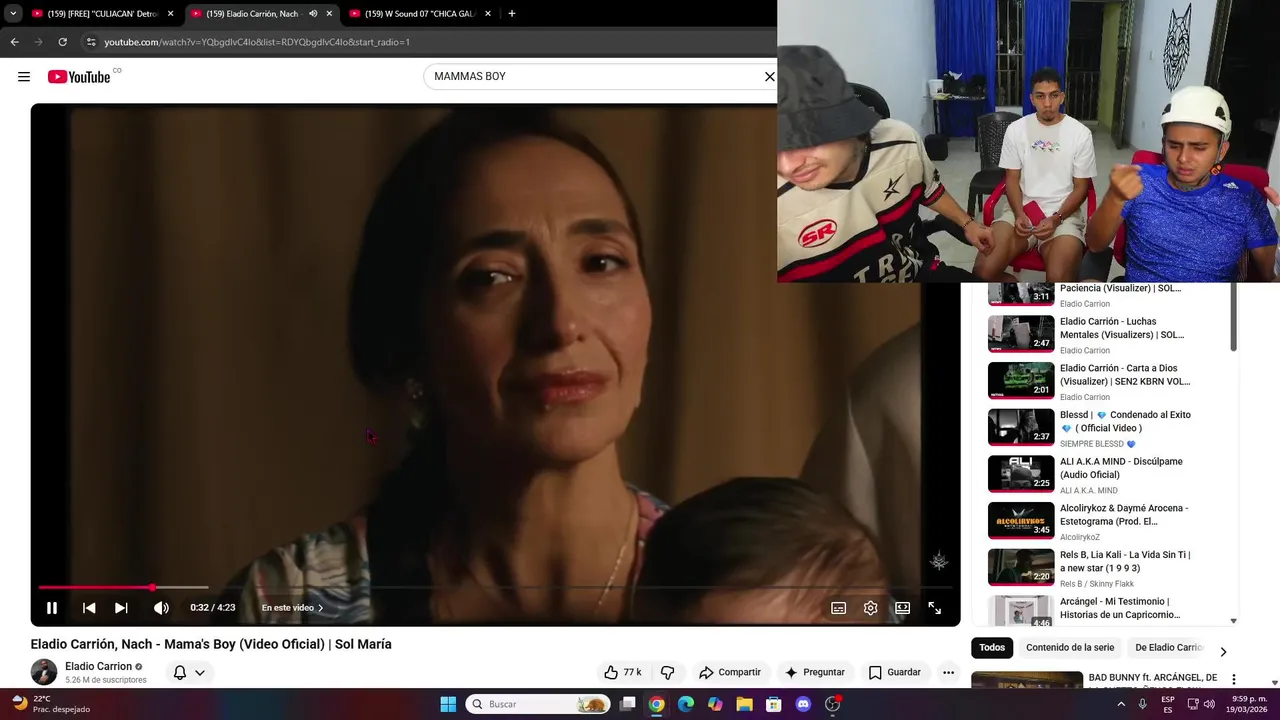The image size is (1280, 720).
Task: Open Microsoft Edge from taskbar
Action: 686,704
